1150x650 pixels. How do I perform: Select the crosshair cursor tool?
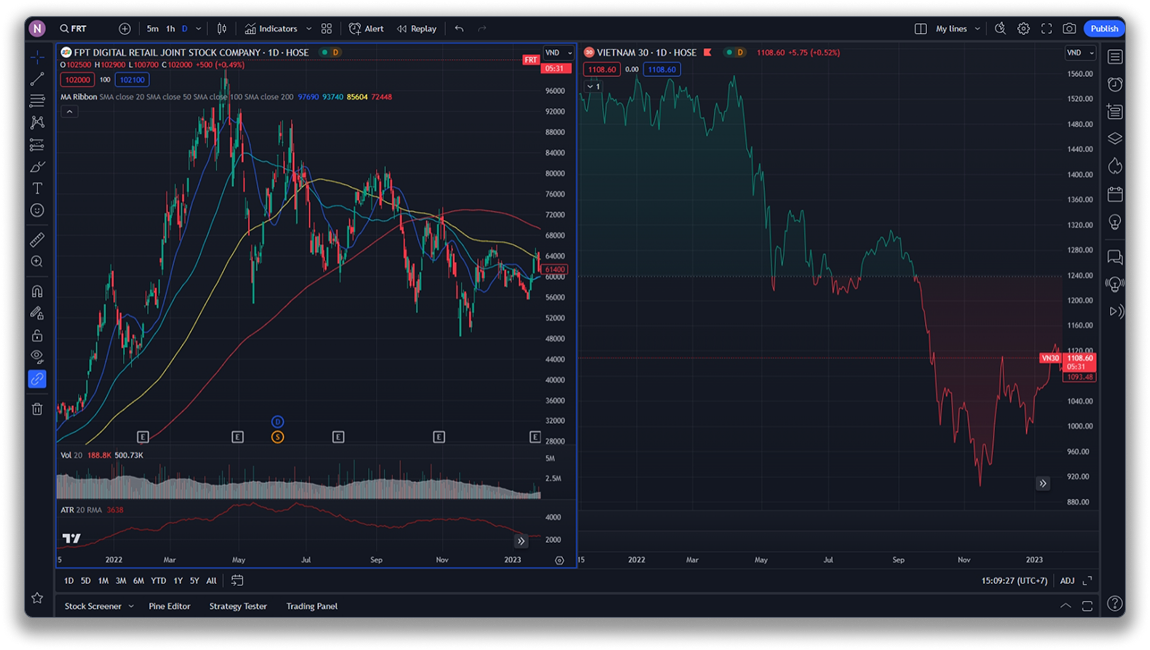point(37,56)
